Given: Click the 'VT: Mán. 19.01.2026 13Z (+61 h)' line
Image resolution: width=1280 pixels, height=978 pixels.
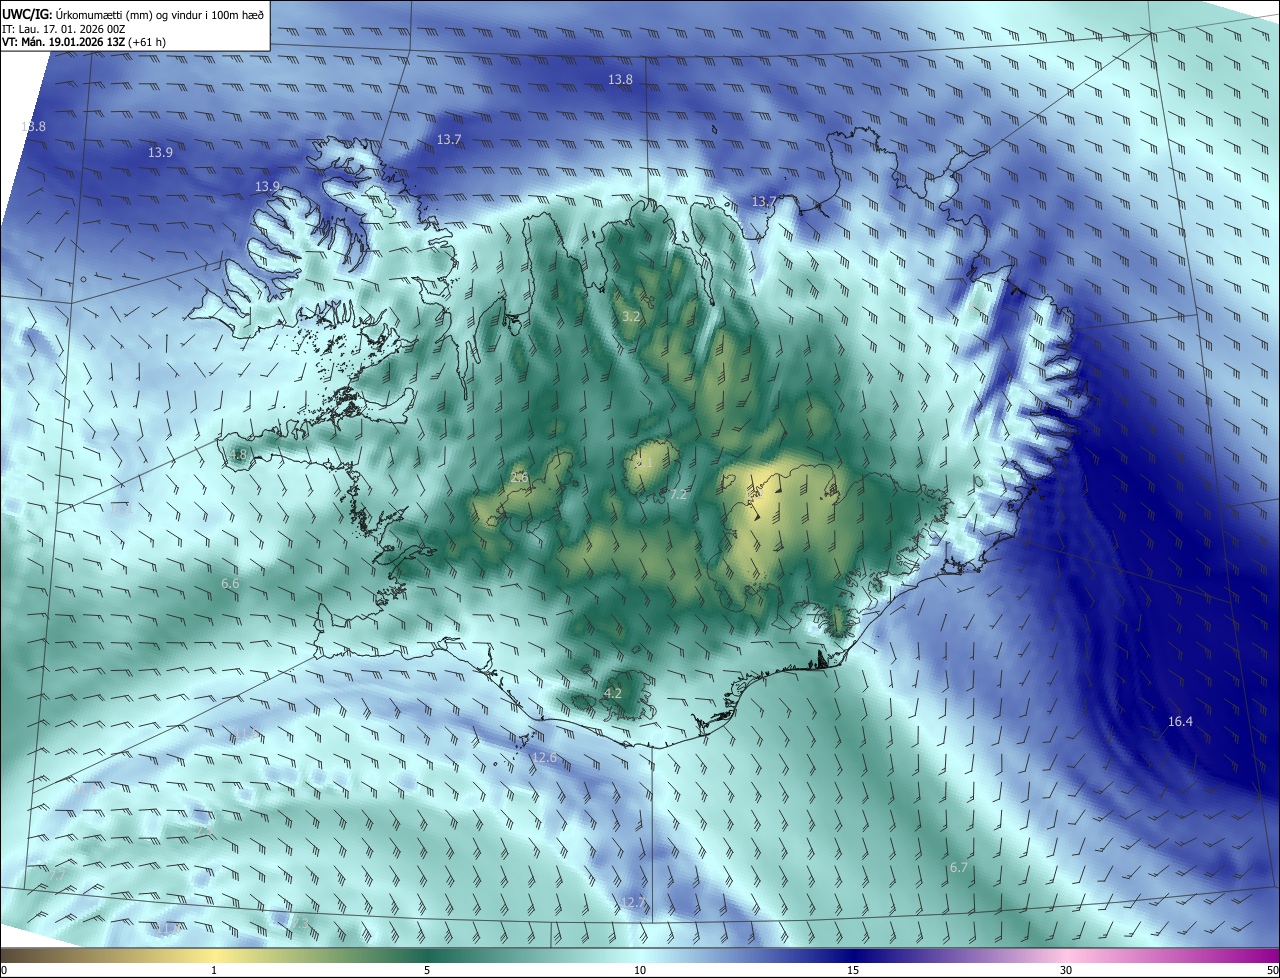Looking at the screenshot, I should [84, 42].
